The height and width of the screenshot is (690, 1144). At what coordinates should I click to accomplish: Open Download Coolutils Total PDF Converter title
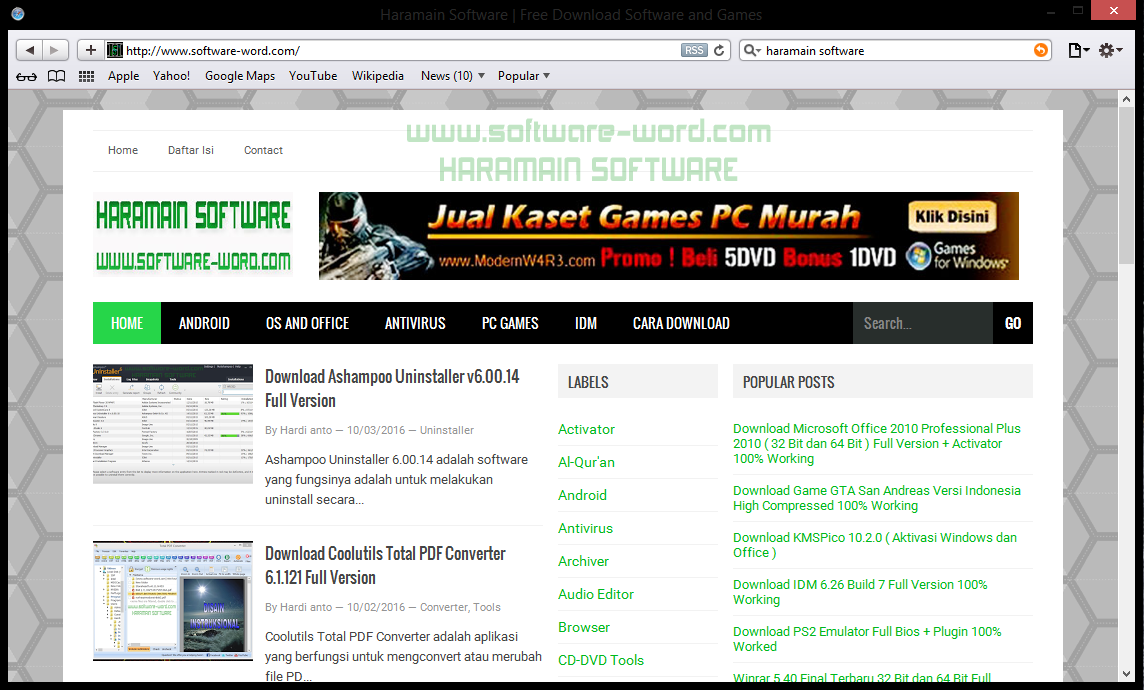[x=385, y=565]
